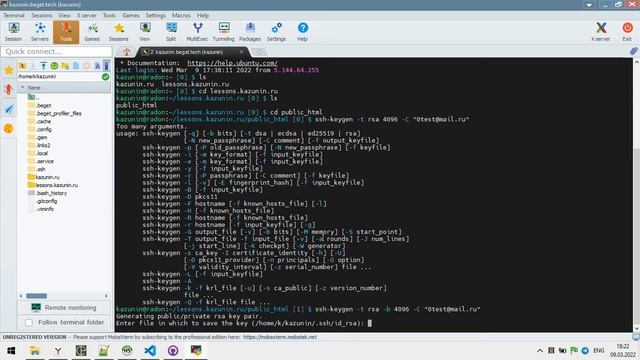Open the Tunneling tool
Screen dimensions: 640x360
(x=224, y=32)
